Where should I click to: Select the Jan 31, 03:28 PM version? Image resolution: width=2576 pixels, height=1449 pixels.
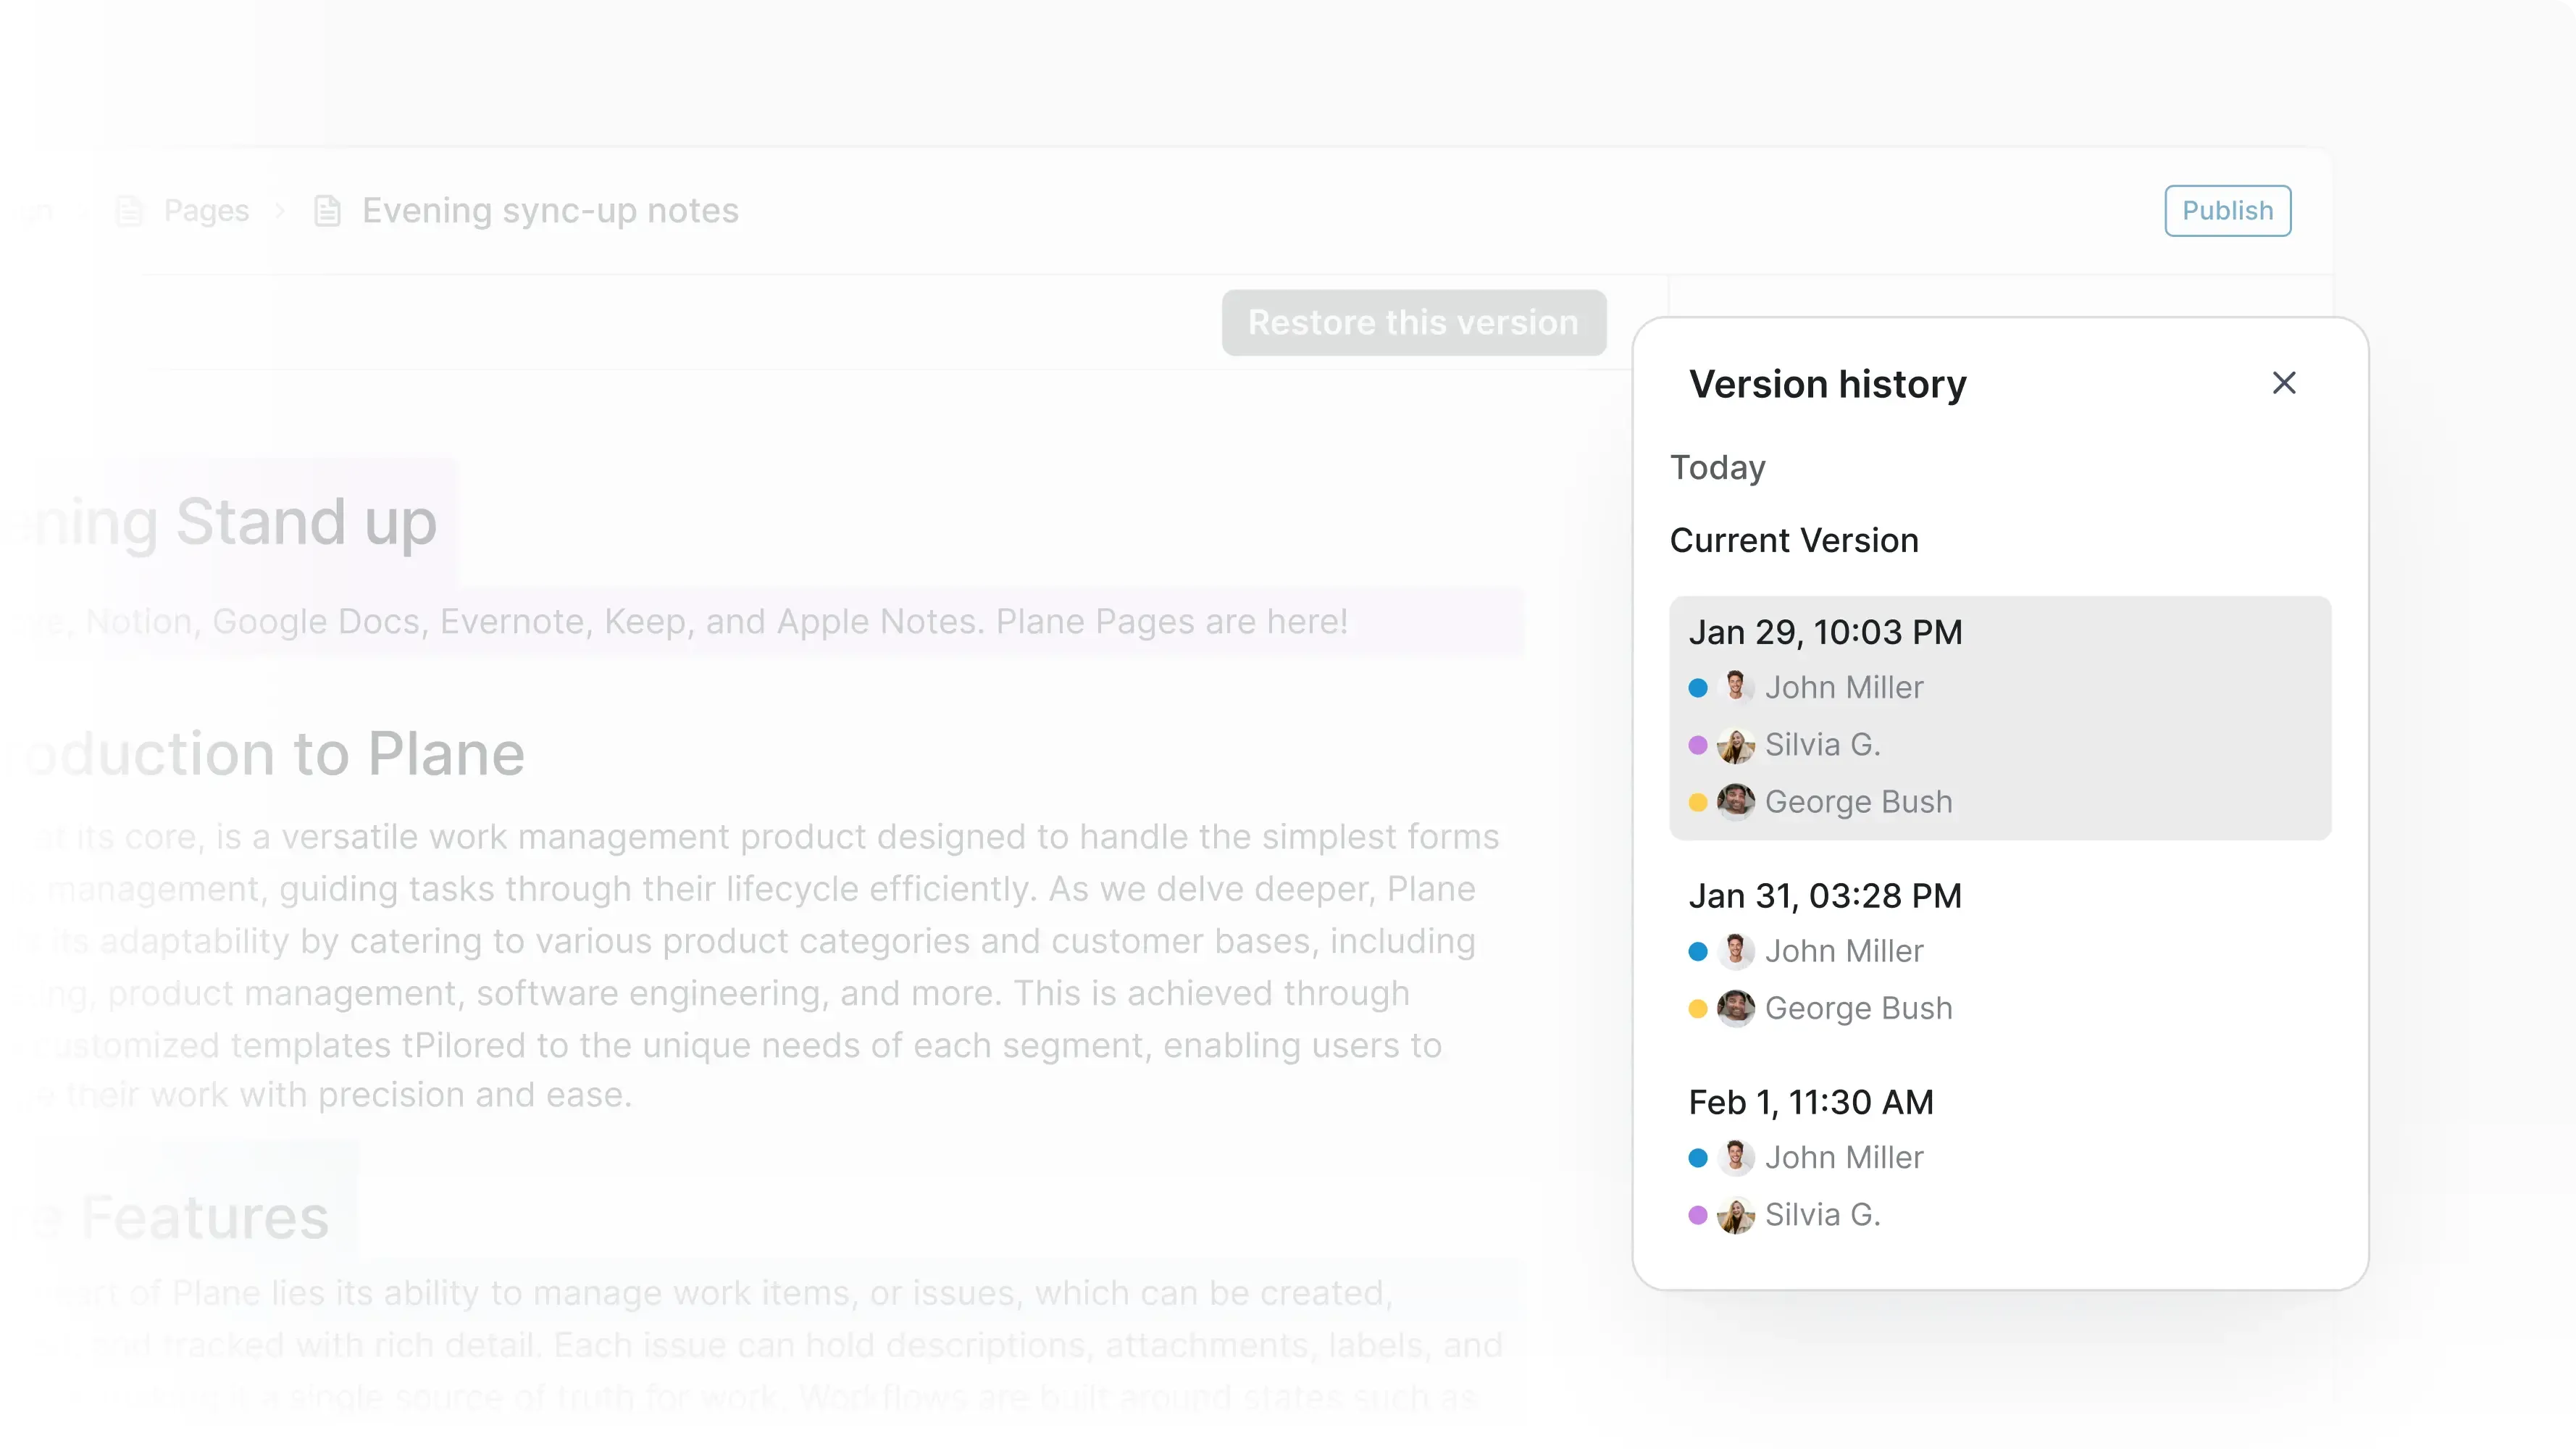pyautogui.click(x=1824, y=895)
